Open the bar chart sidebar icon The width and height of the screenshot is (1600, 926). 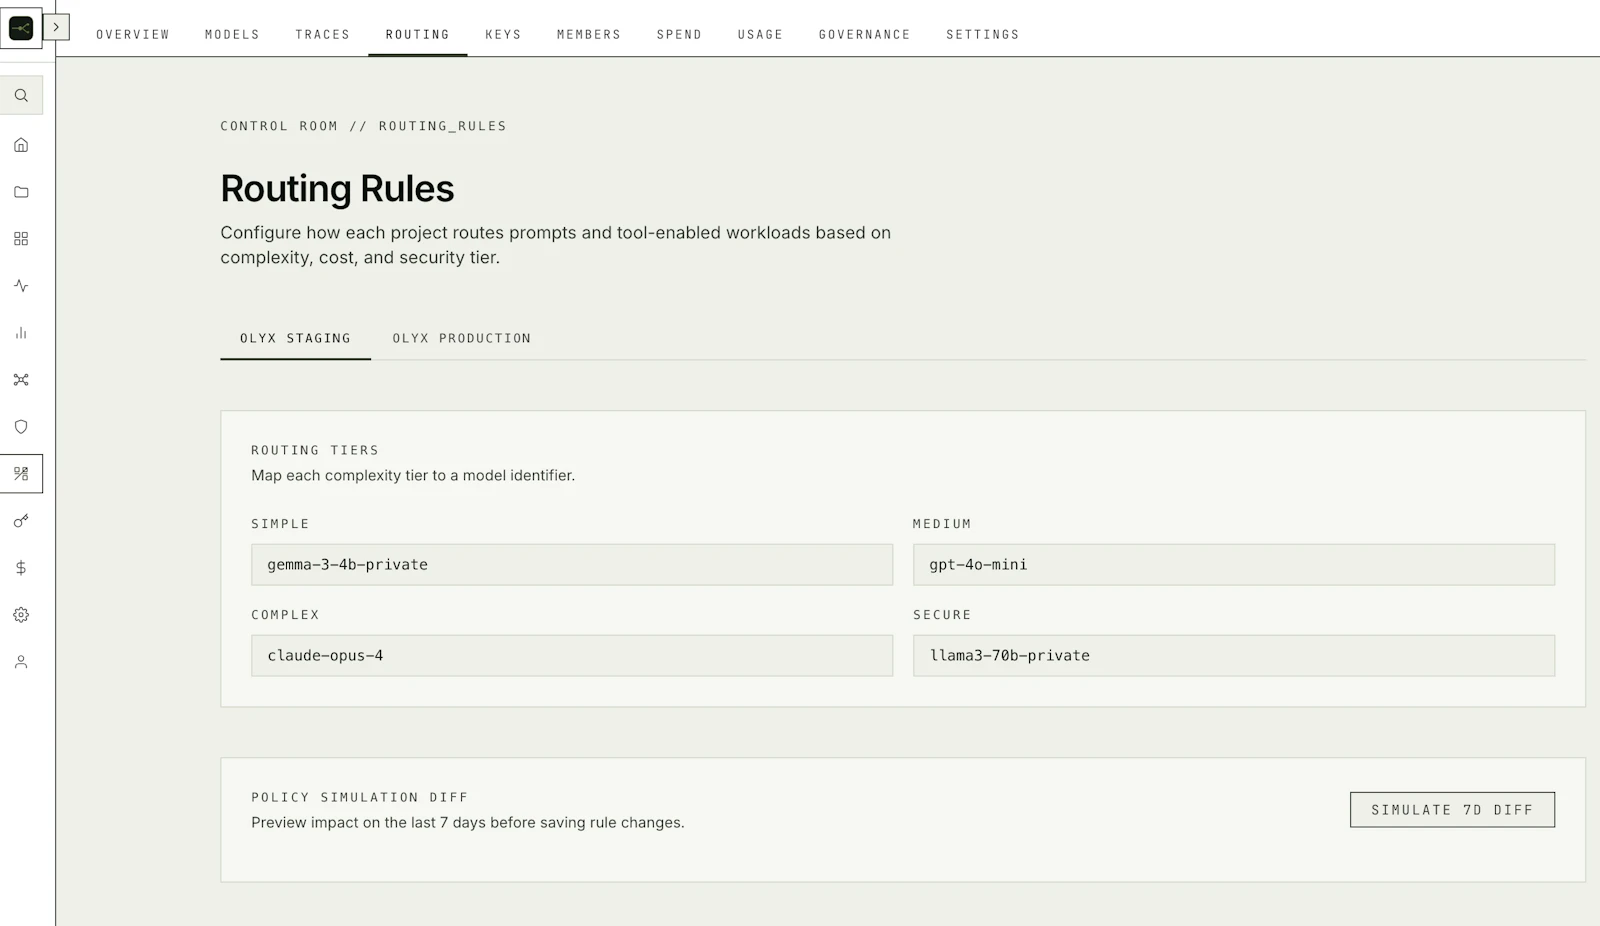(x=21, y=333)
